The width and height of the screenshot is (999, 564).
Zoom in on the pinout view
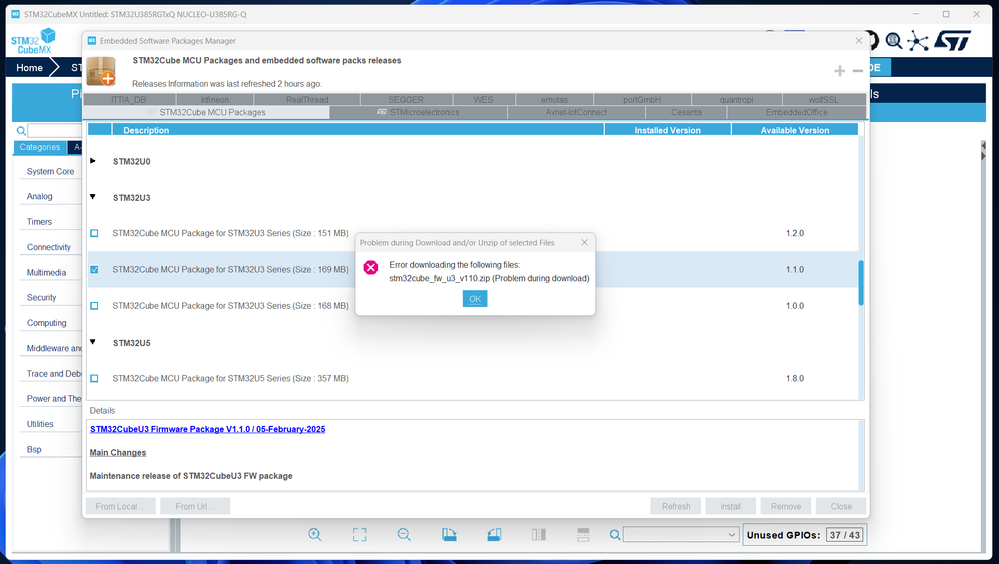click(x=315, y=535)
